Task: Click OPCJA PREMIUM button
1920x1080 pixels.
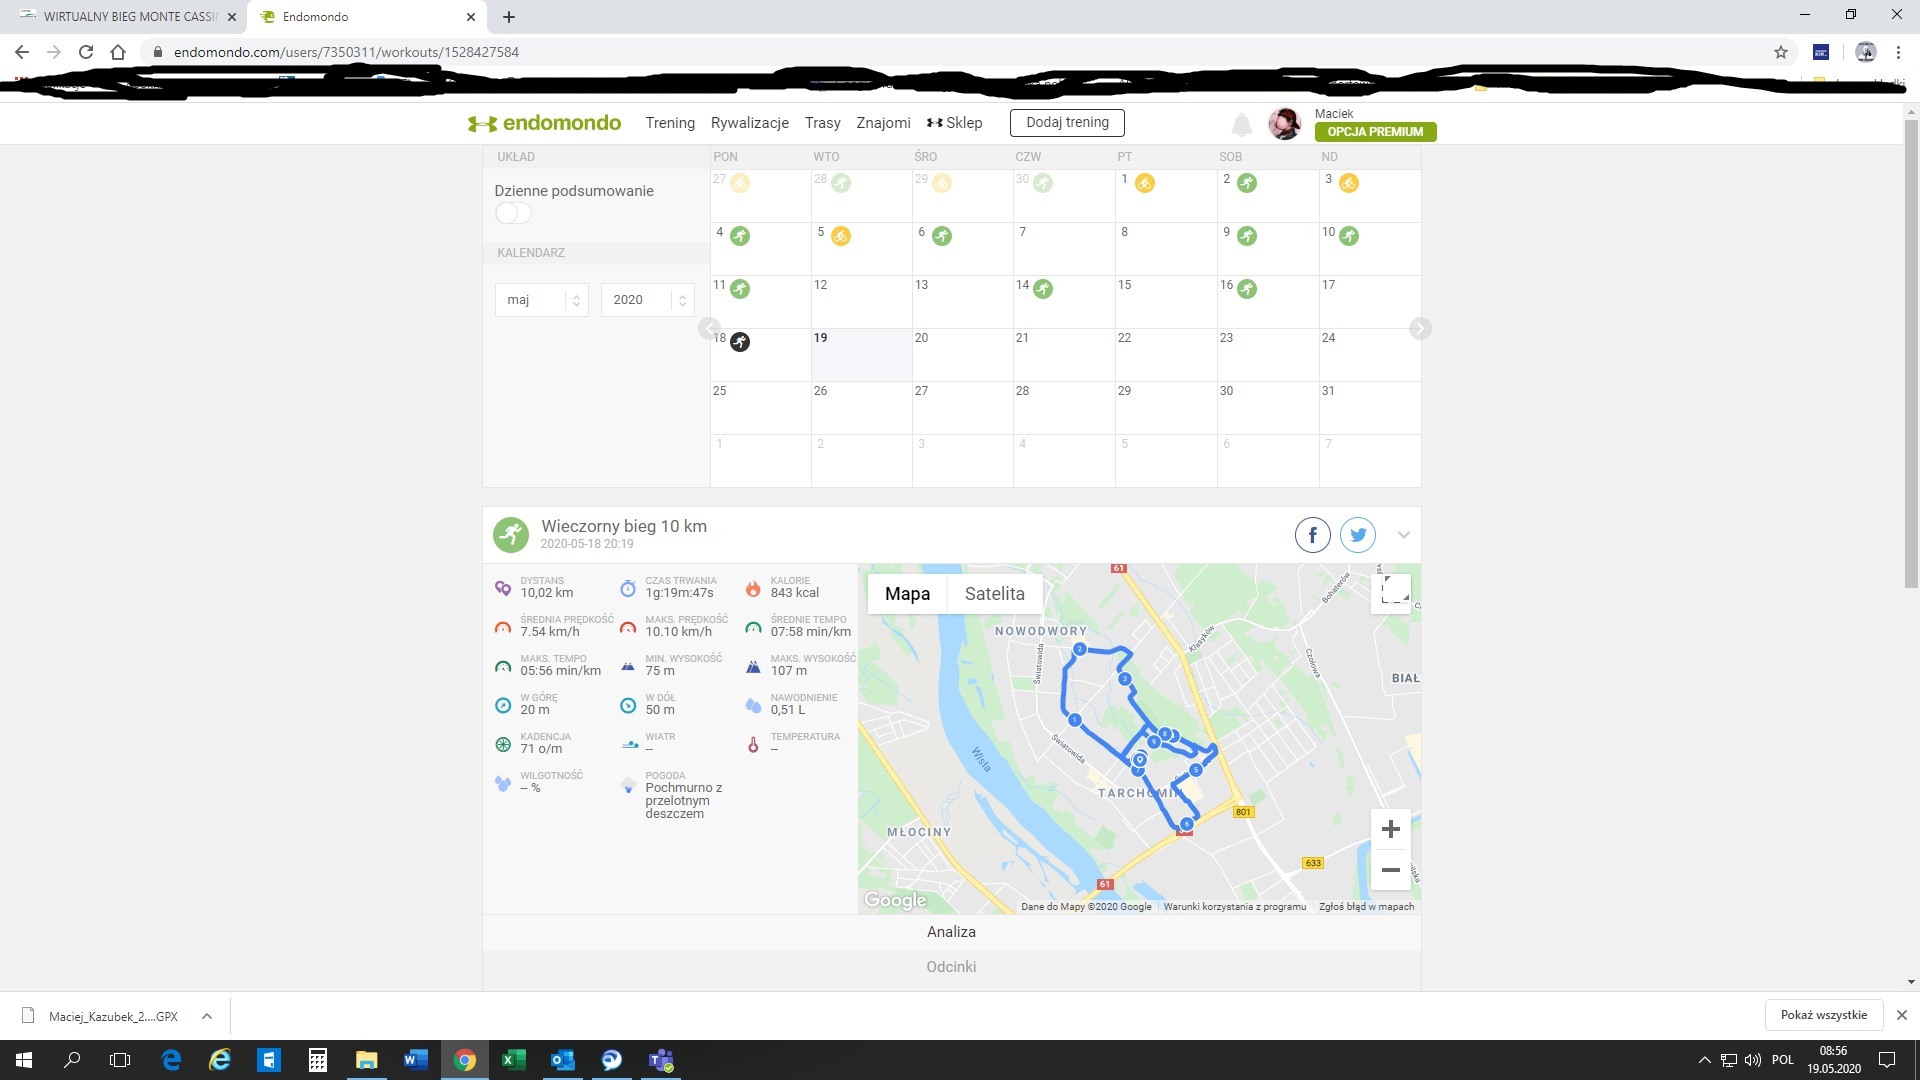Action: tap(1375, 132)
